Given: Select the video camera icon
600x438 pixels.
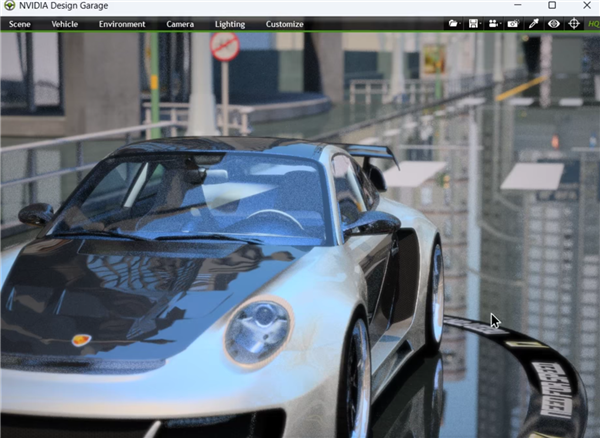Looking at the screenshot, I should [493, 24].
